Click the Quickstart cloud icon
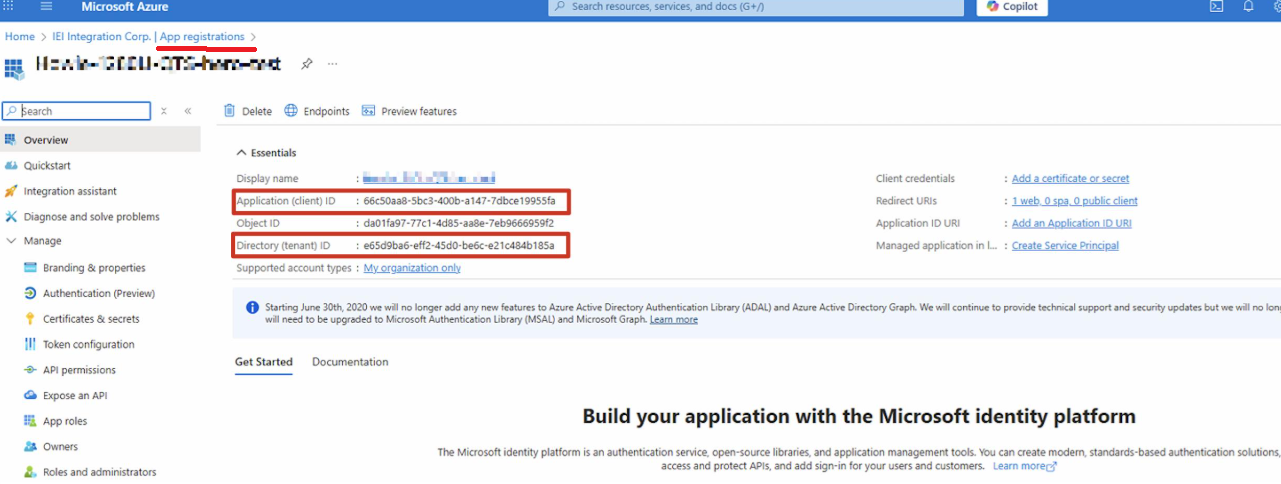This screenshot has height=484, width=1281. tap(11, 166)
